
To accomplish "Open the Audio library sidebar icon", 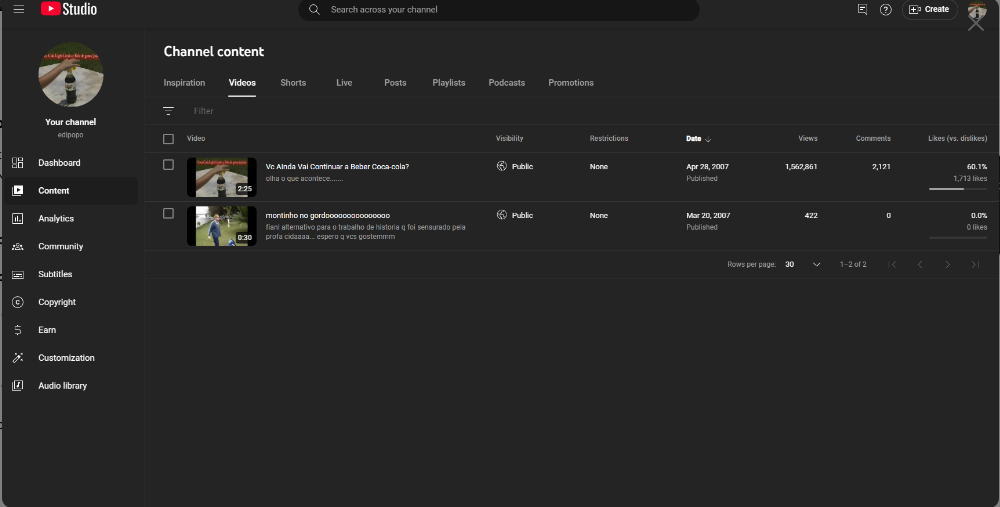I will pyautogui.click(x=18, y=386).
